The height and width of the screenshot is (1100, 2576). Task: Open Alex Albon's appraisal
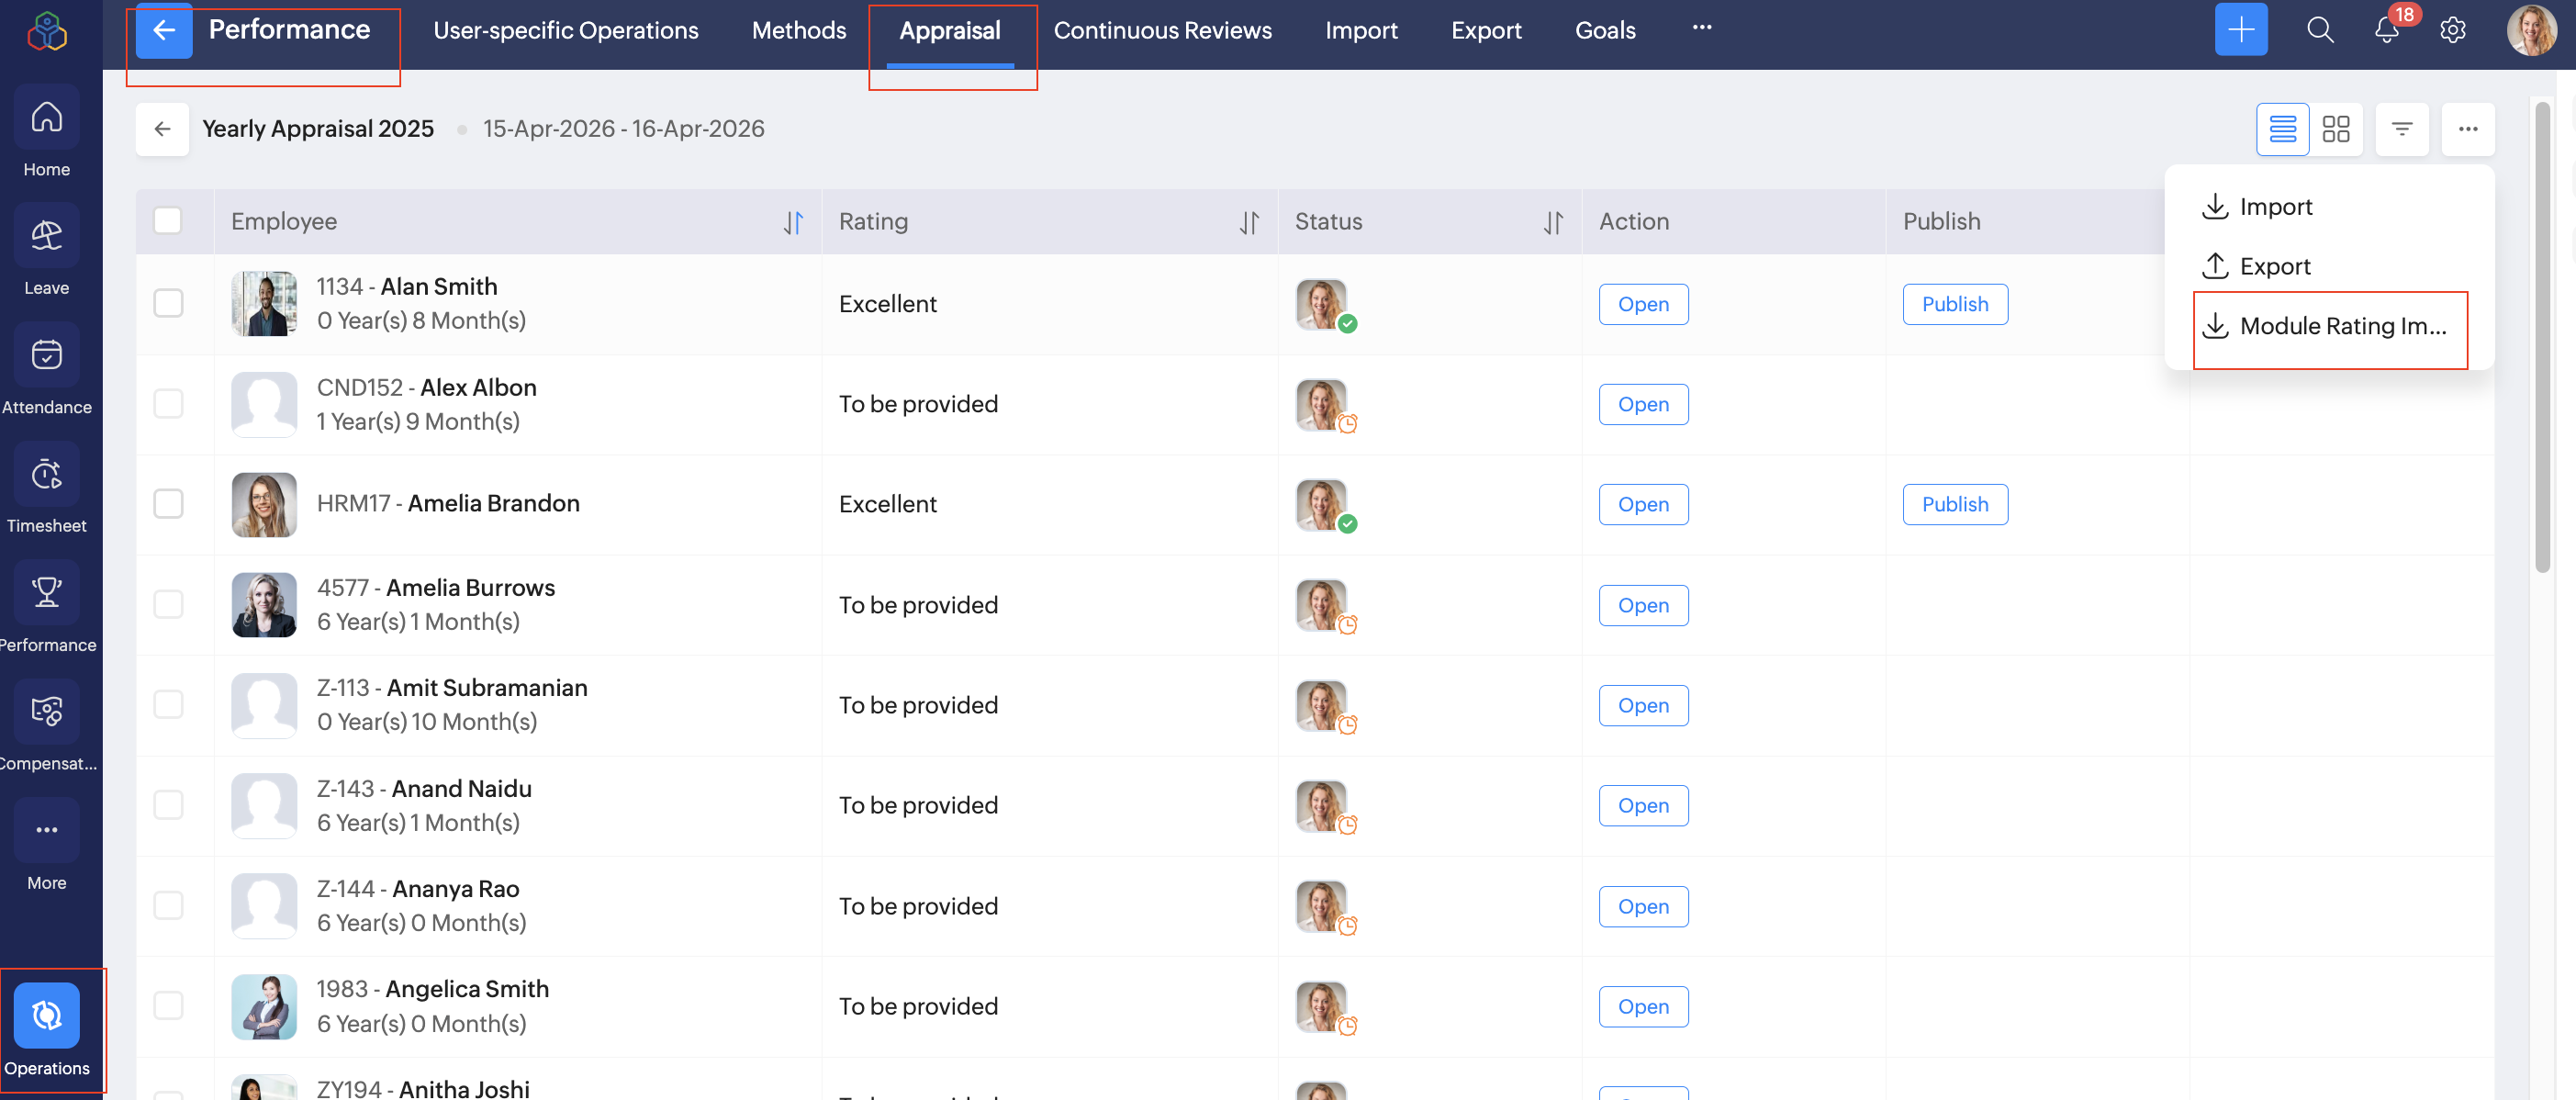pos(1643,404)
